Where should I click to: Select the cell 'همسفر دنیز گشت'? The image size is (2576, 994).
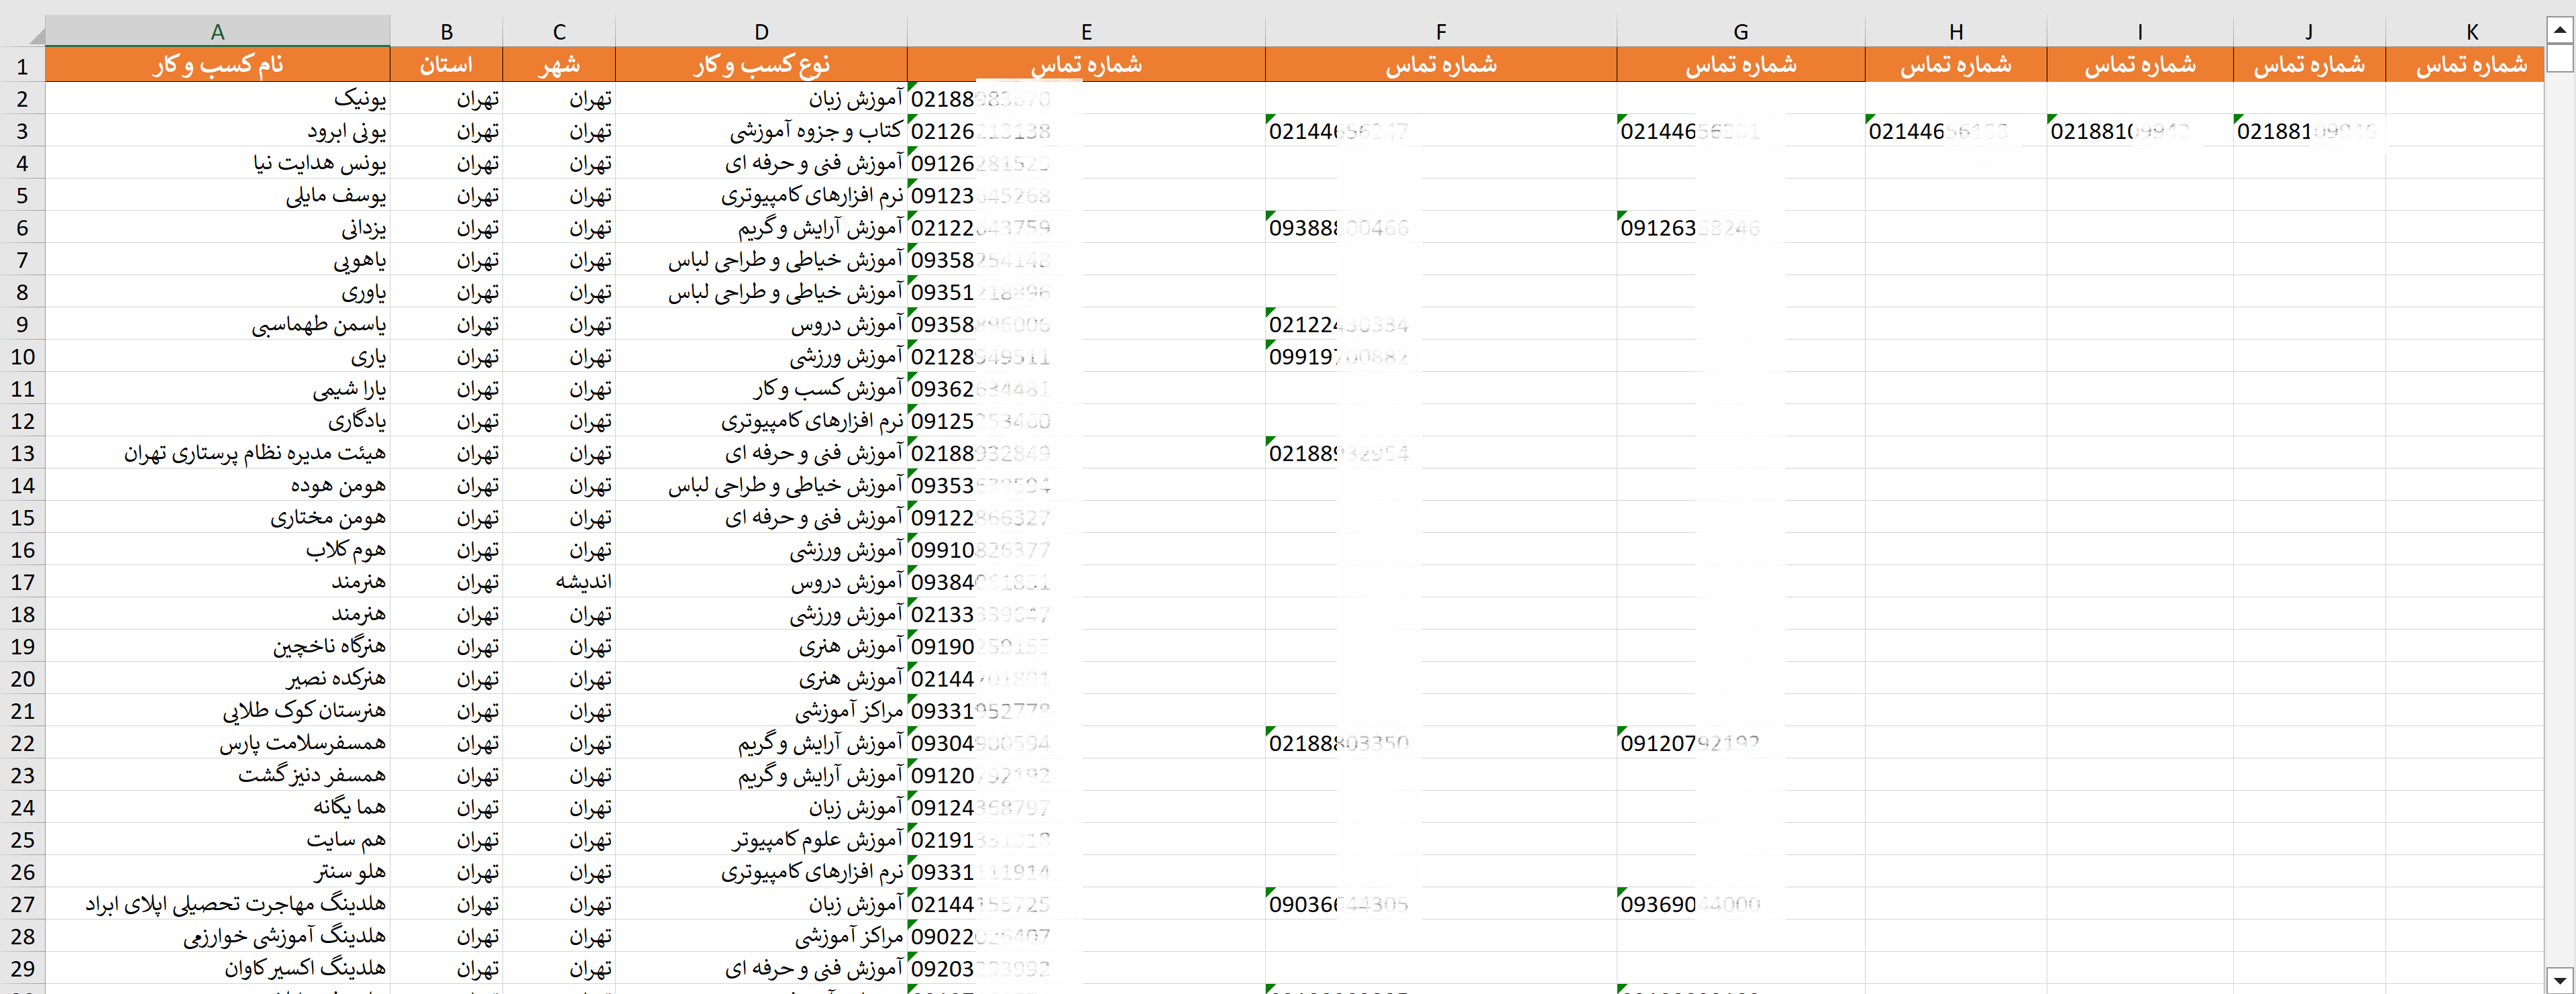[217, 775]
